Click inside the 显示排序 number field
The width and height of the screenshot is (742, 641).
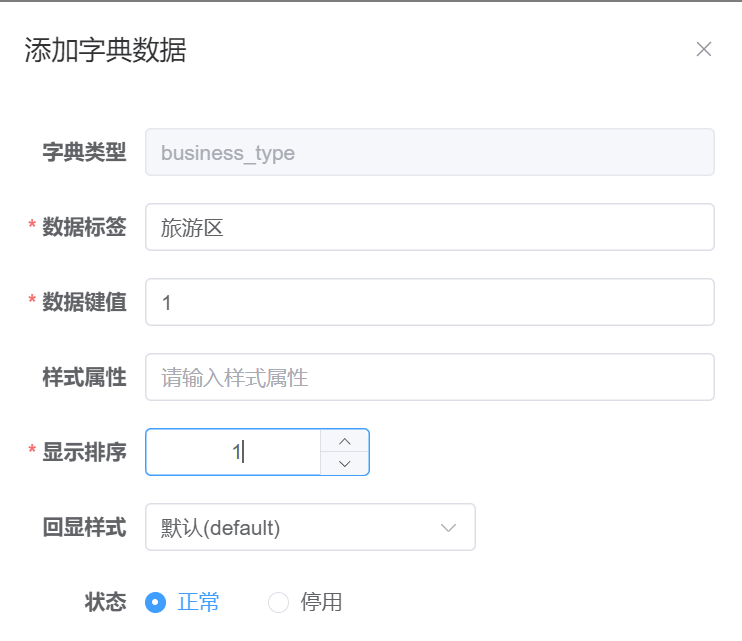pos(234,452)
